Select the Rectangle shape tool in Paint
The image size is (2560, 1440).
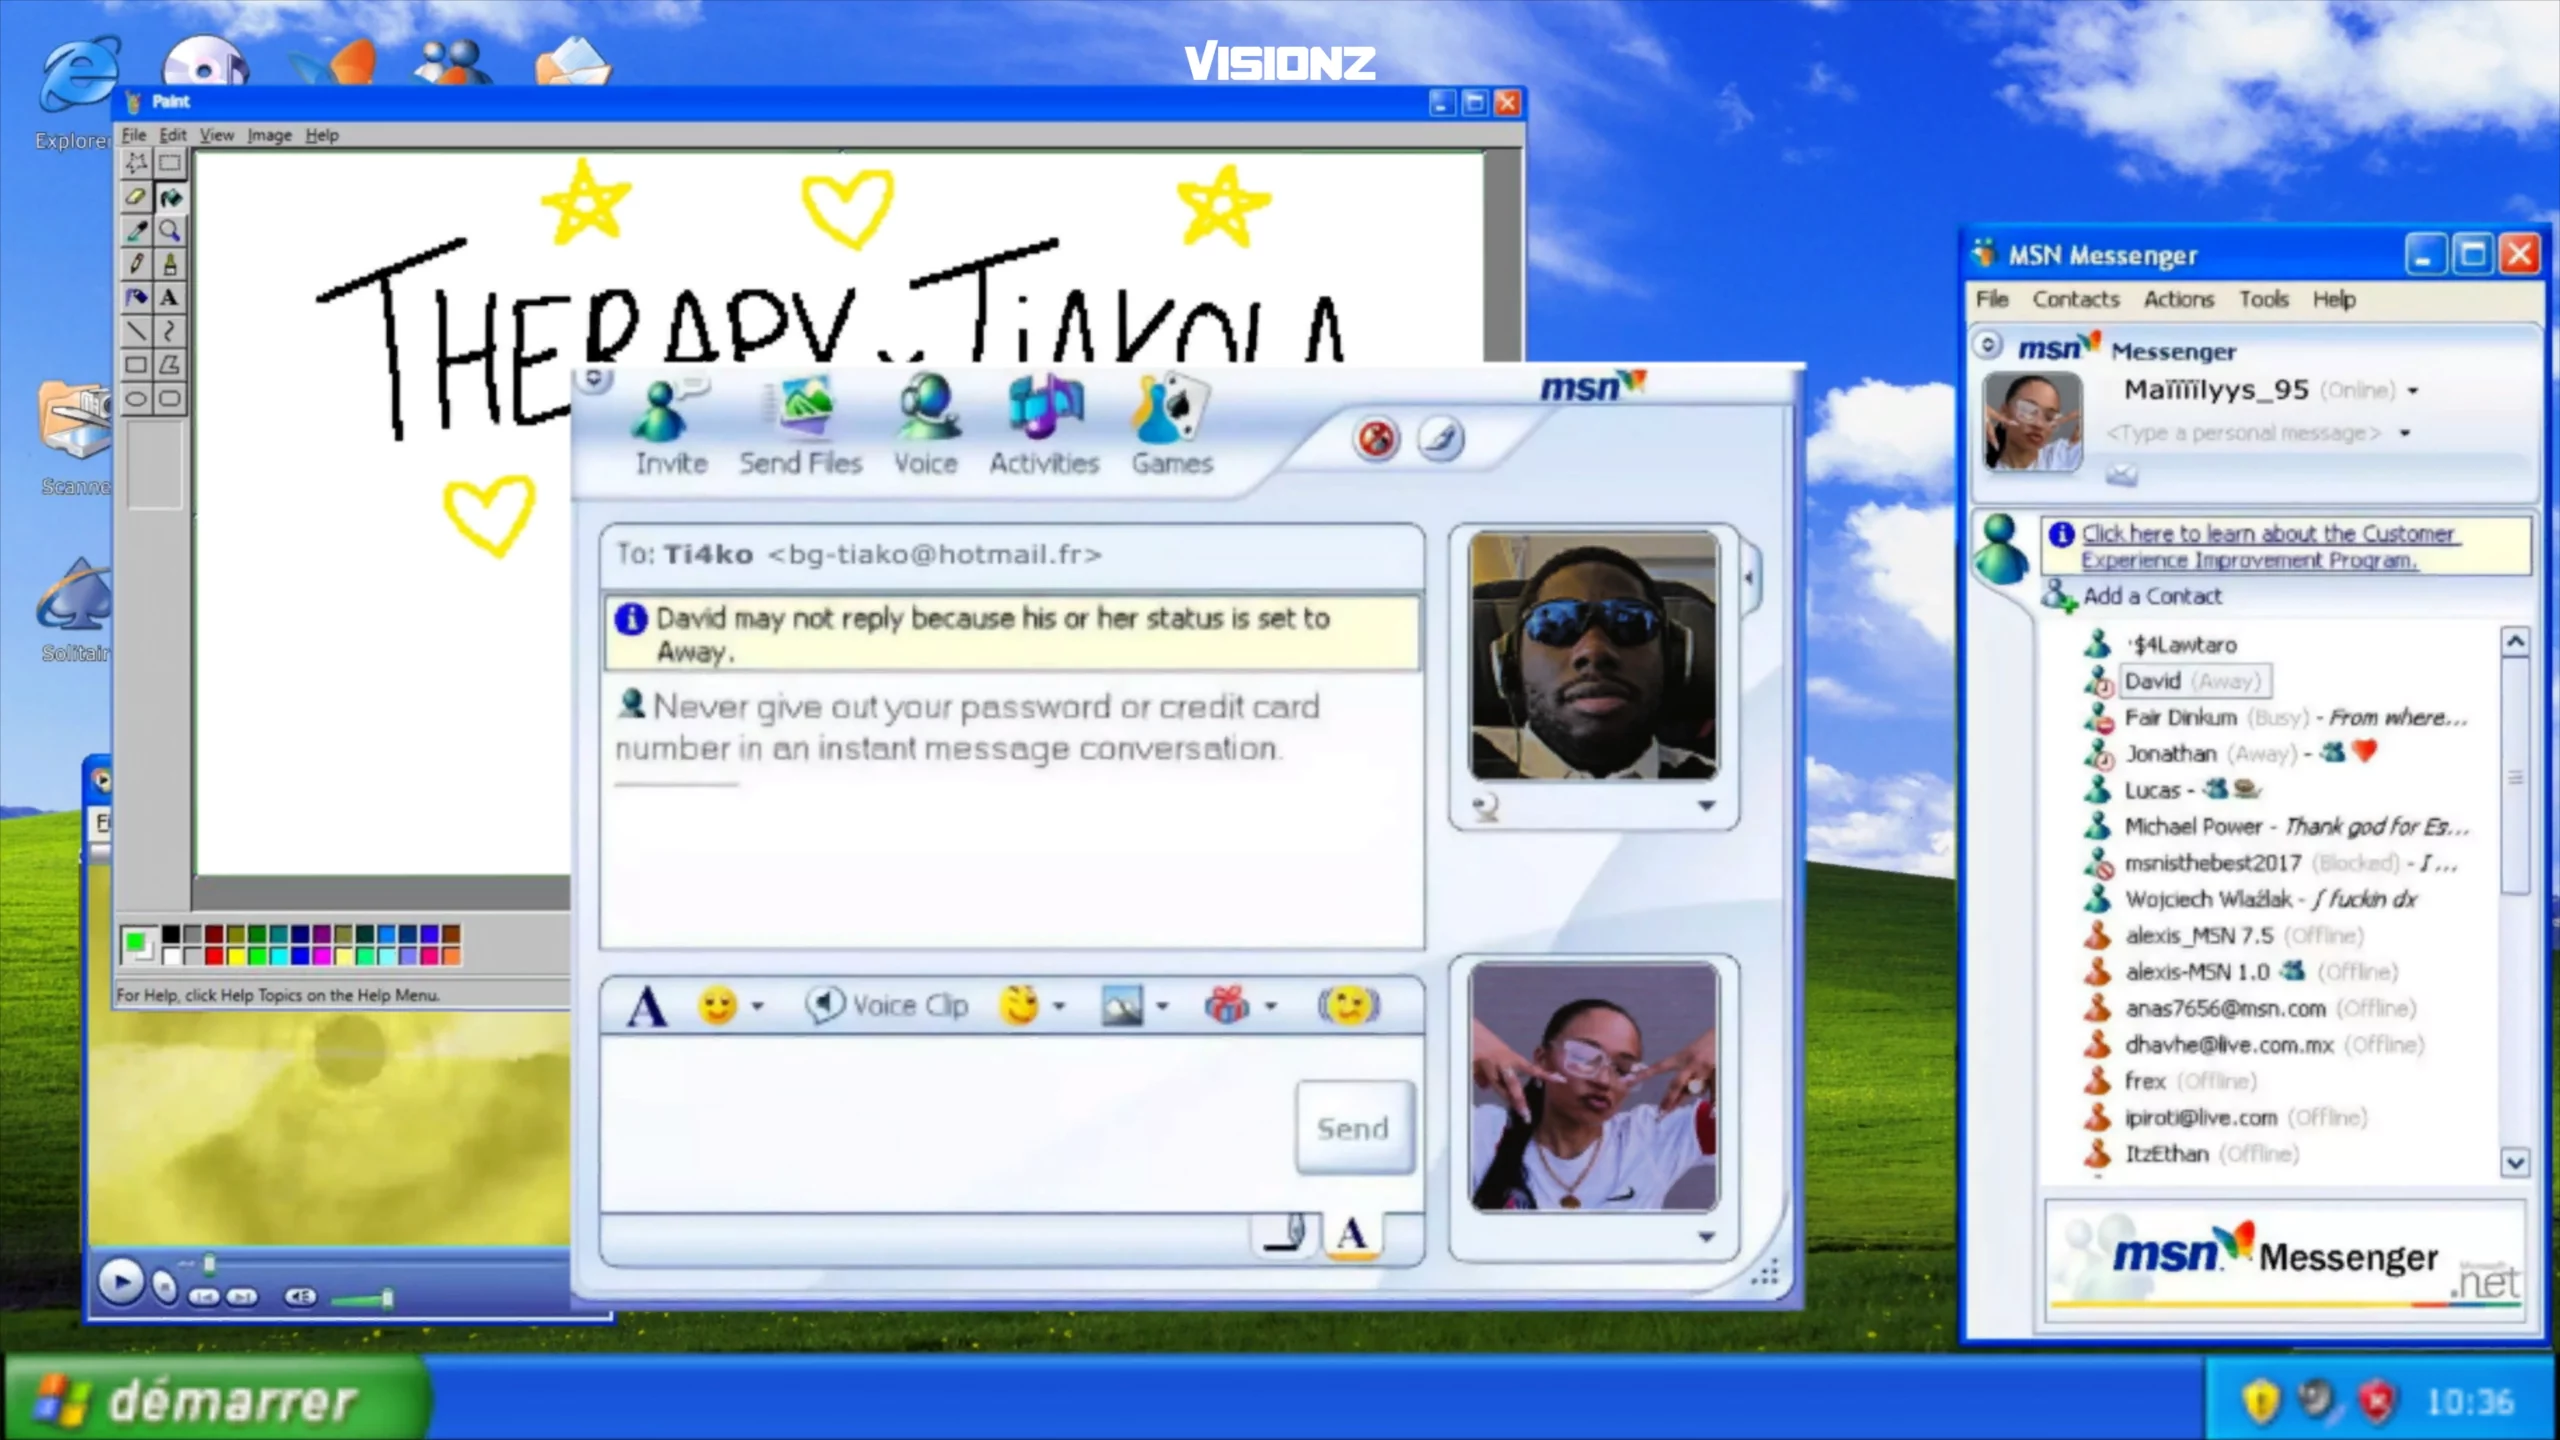pos(137,365)
